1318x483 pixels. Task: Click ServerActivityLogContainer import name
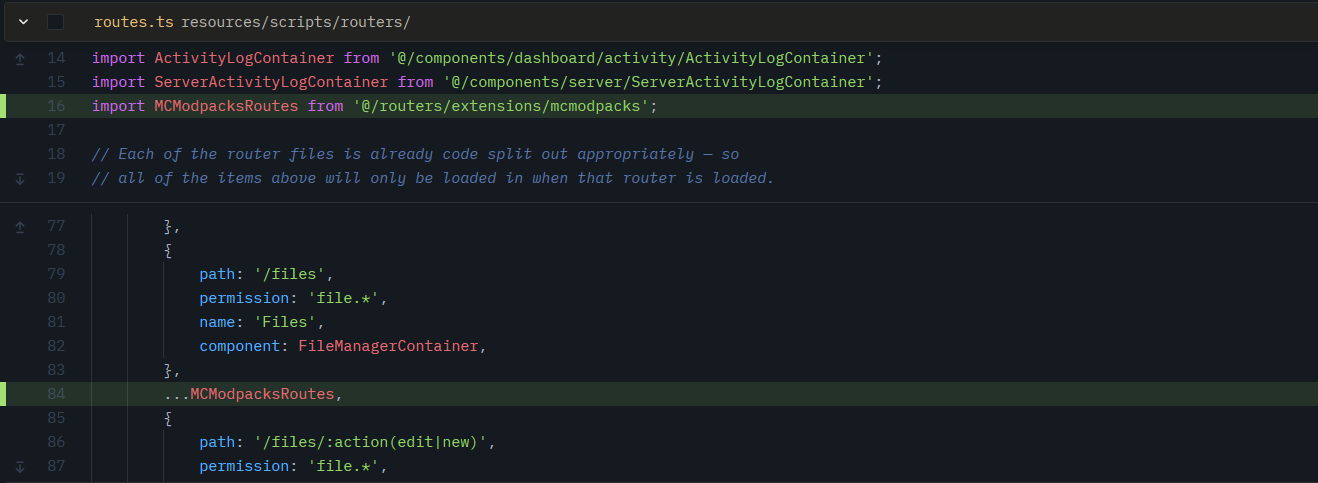click(x=271, y=82)
